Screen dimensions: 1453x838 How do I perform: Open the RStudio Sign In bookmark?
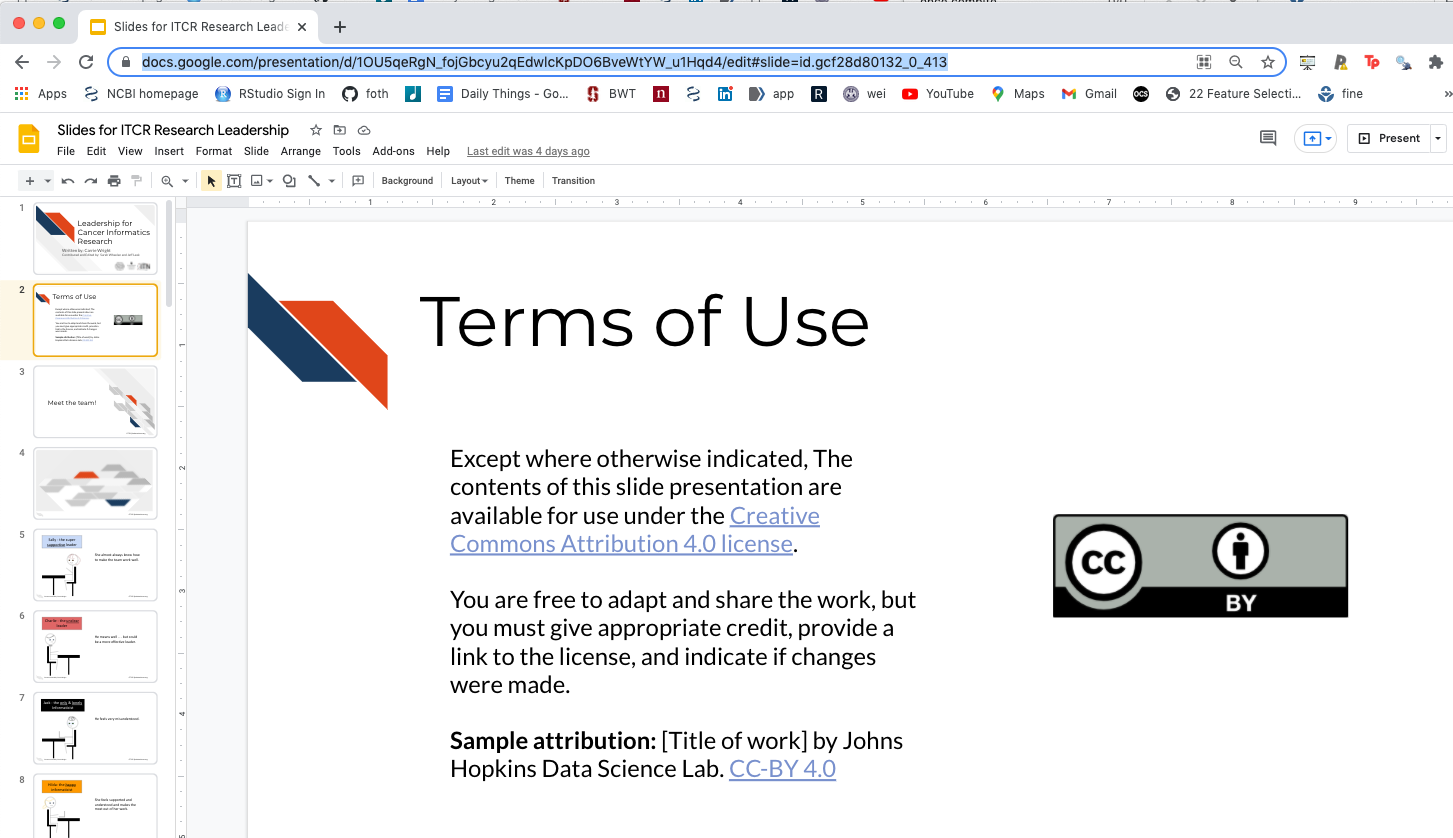click(x=270, y=94)
